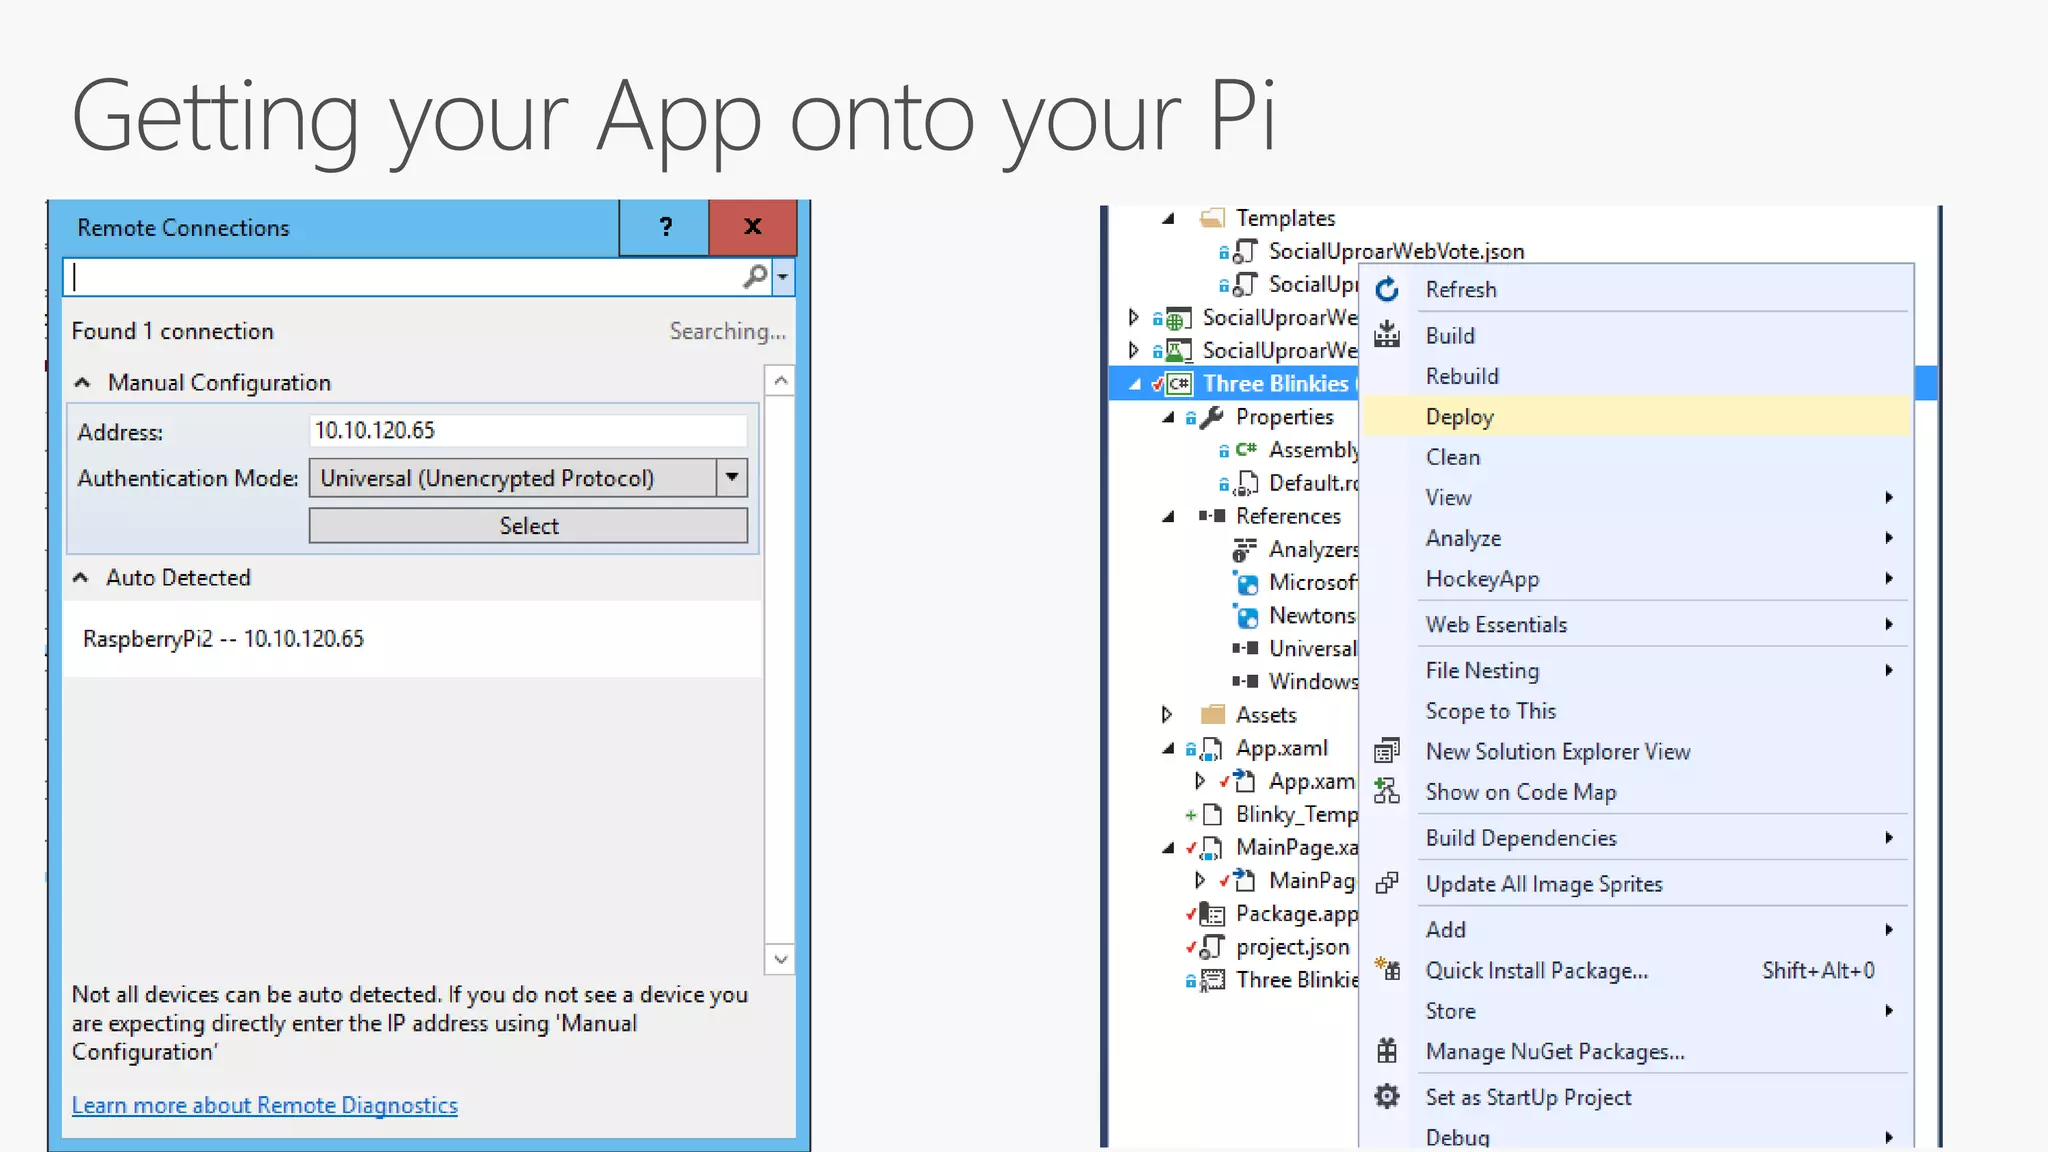2048x1152 pixels.
Task: Open Learn more about Remote Diagnostics link
Action: (x=265, y=1105)
